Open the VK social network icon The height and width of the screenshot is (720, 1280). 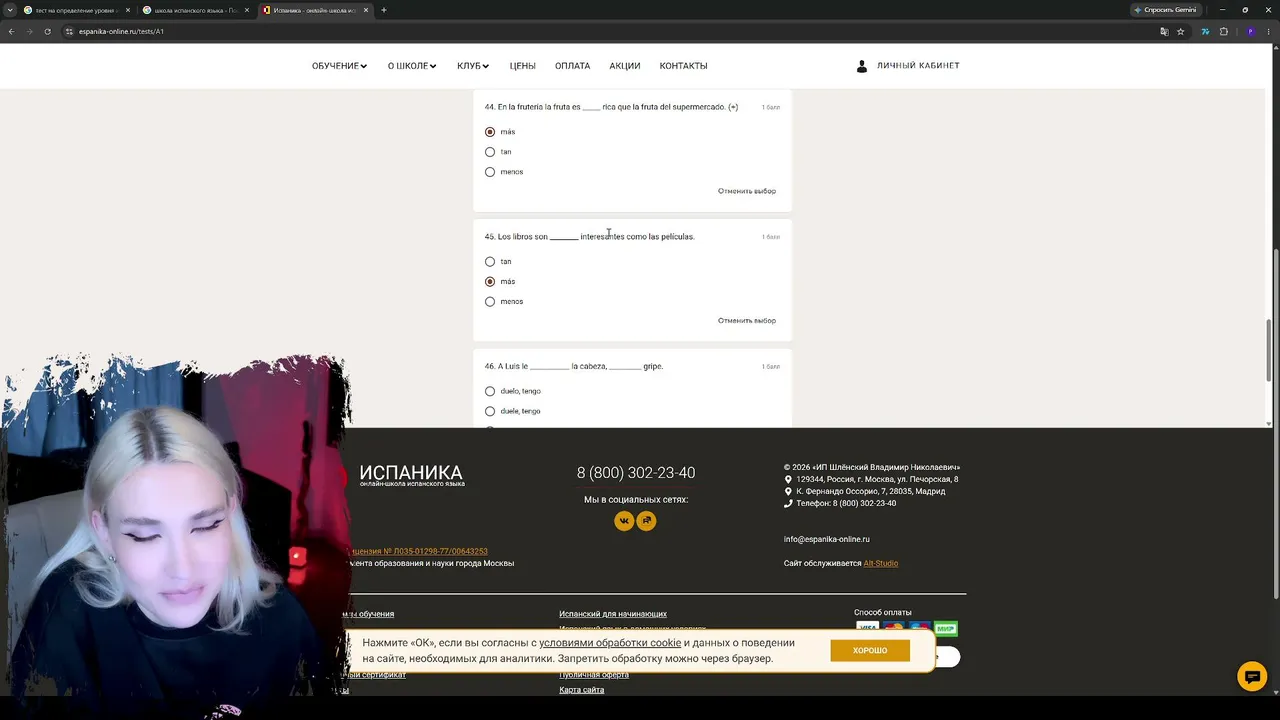coord(624,520)
